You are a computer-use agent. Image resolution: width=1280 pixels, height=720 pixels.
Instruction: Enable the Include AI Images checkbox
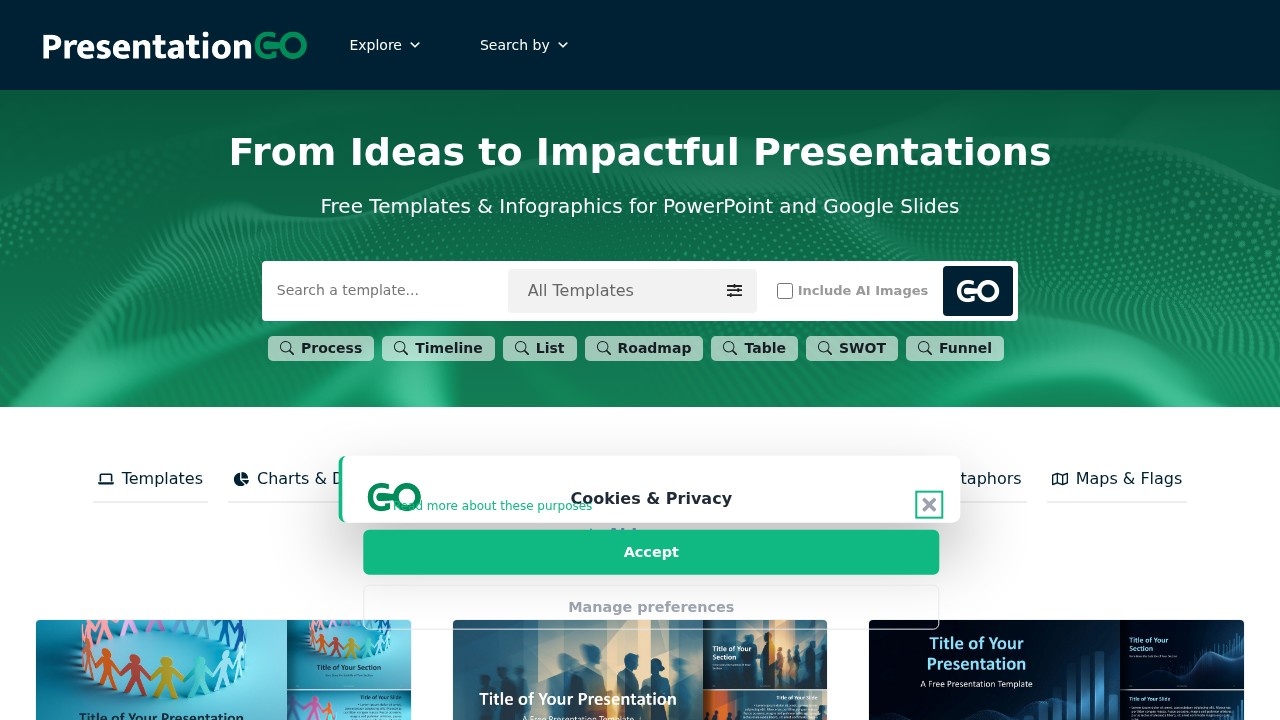[x=785, y=290]
